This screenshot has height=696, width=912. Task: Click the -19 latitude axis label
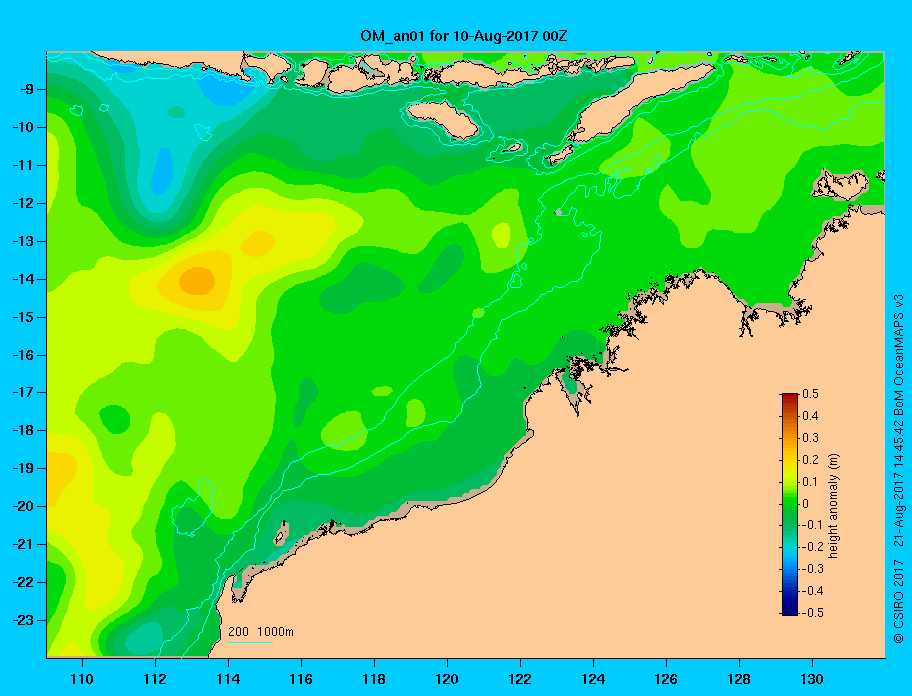(23, 469)
